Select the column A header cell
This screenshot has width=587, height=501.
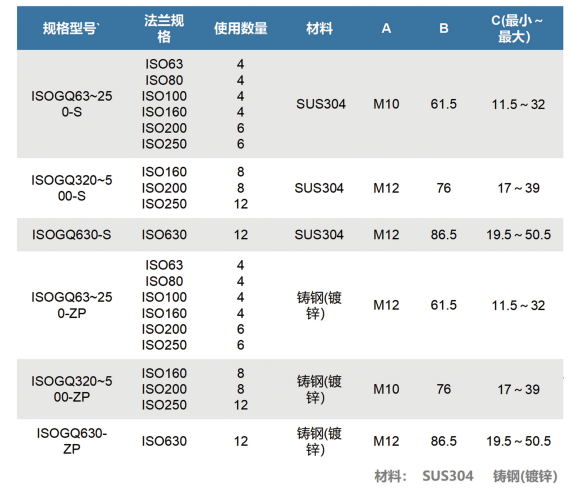point(386,28)
